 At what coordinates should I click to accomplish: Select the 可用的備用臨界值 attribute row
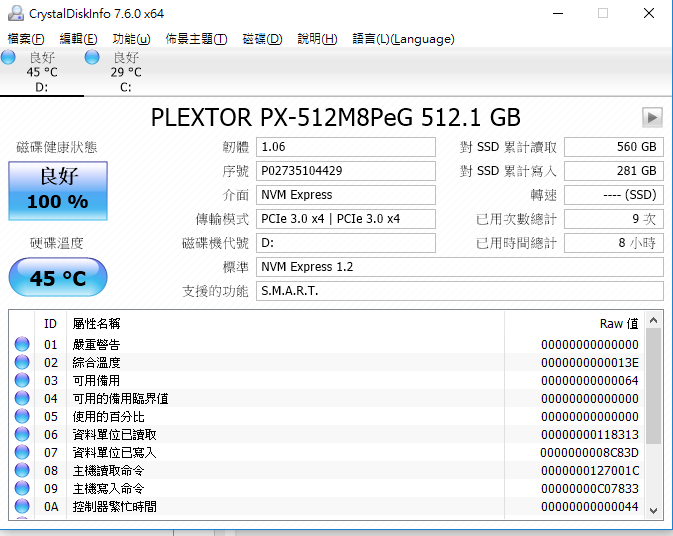click(327, 398)
